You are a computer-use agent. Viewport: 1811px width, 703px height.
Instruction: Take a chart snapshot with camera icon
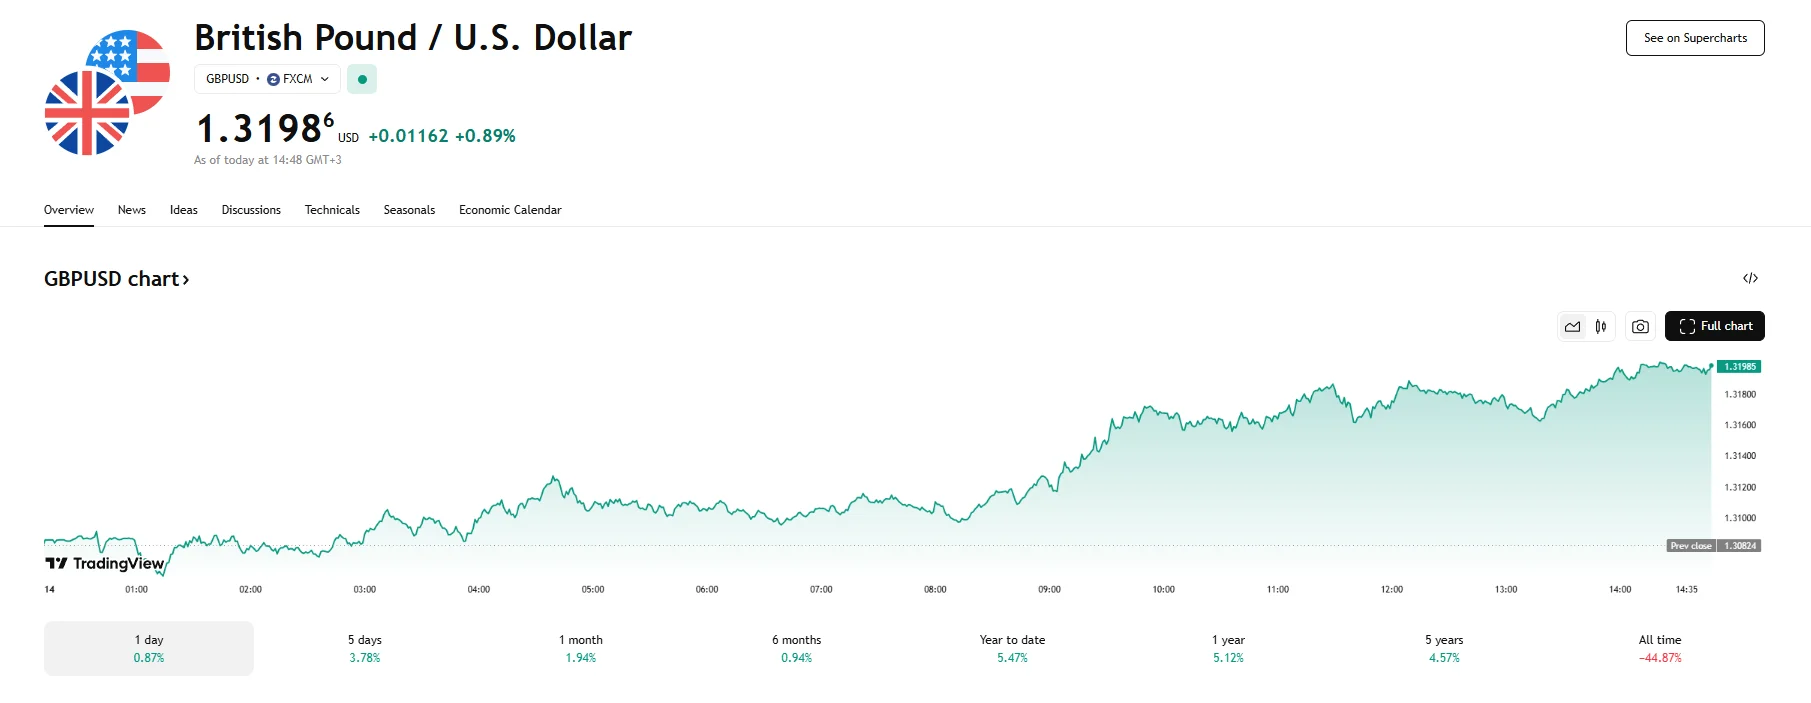pyautogui.click(x=1640, y=326)
